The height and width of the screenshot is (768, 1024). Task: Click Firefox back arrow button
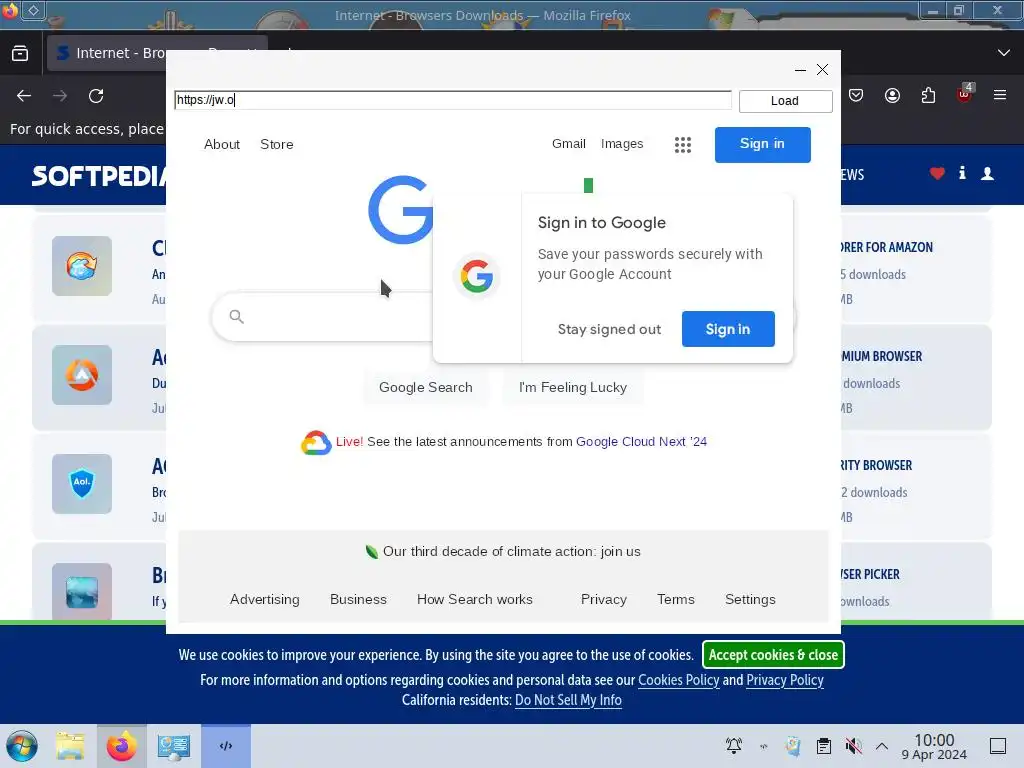coord(24,96)
